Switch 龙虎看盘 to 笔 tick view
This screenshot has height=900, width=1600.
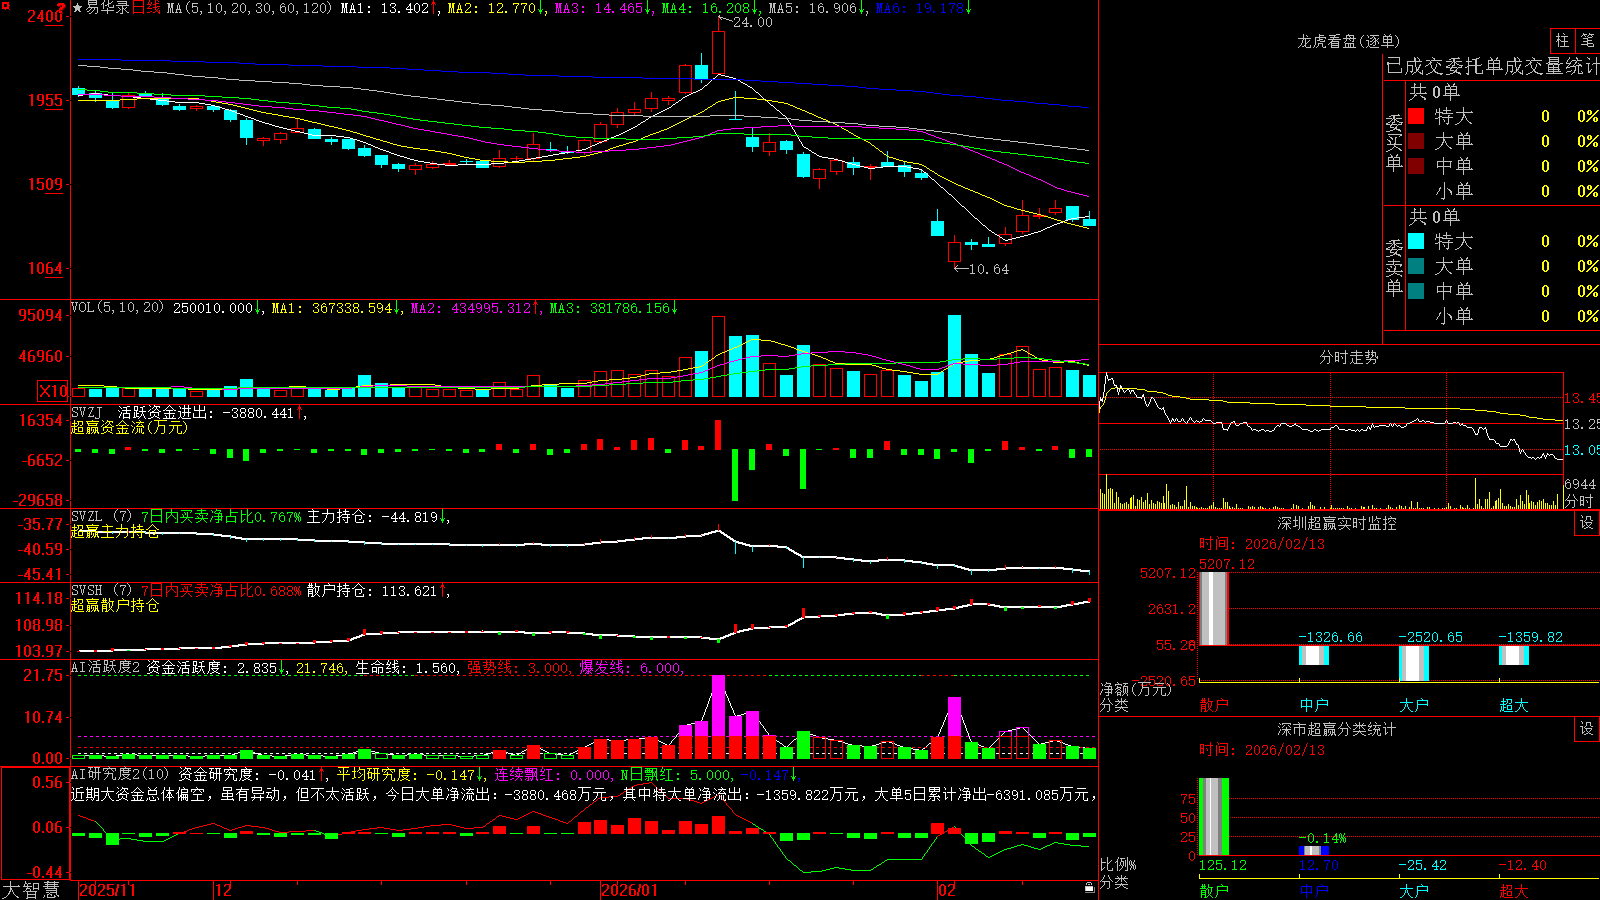[1588, 40]
